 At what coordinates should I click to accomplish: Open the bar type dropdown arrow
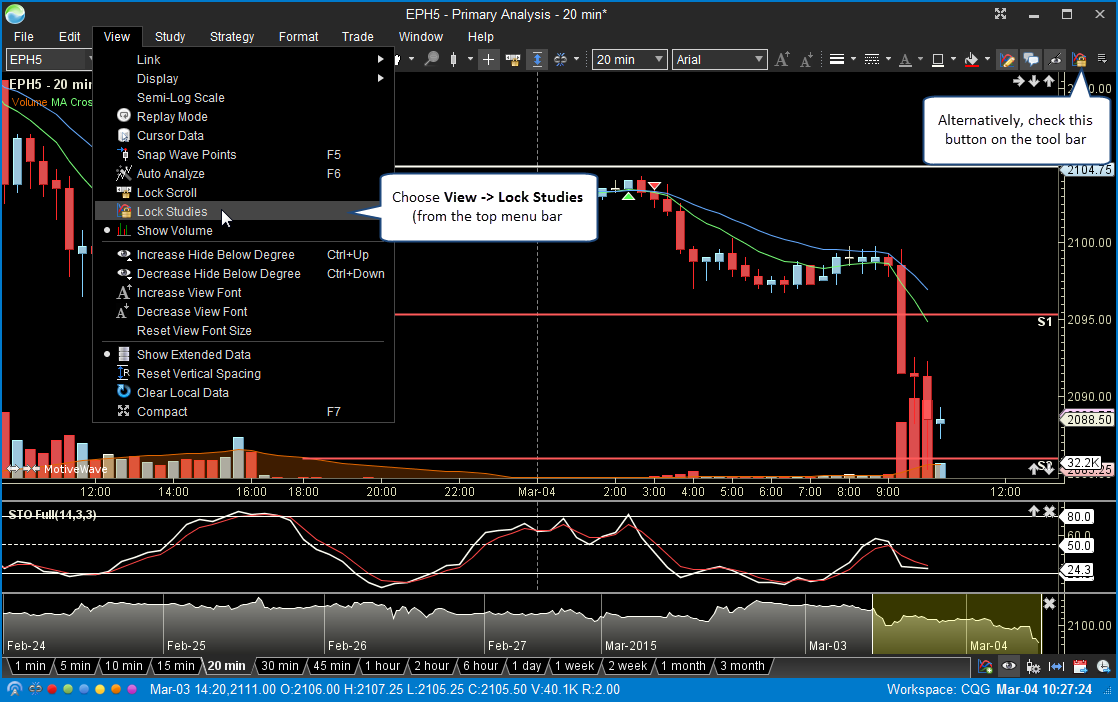pyautogui.click(x=470, y=59)
